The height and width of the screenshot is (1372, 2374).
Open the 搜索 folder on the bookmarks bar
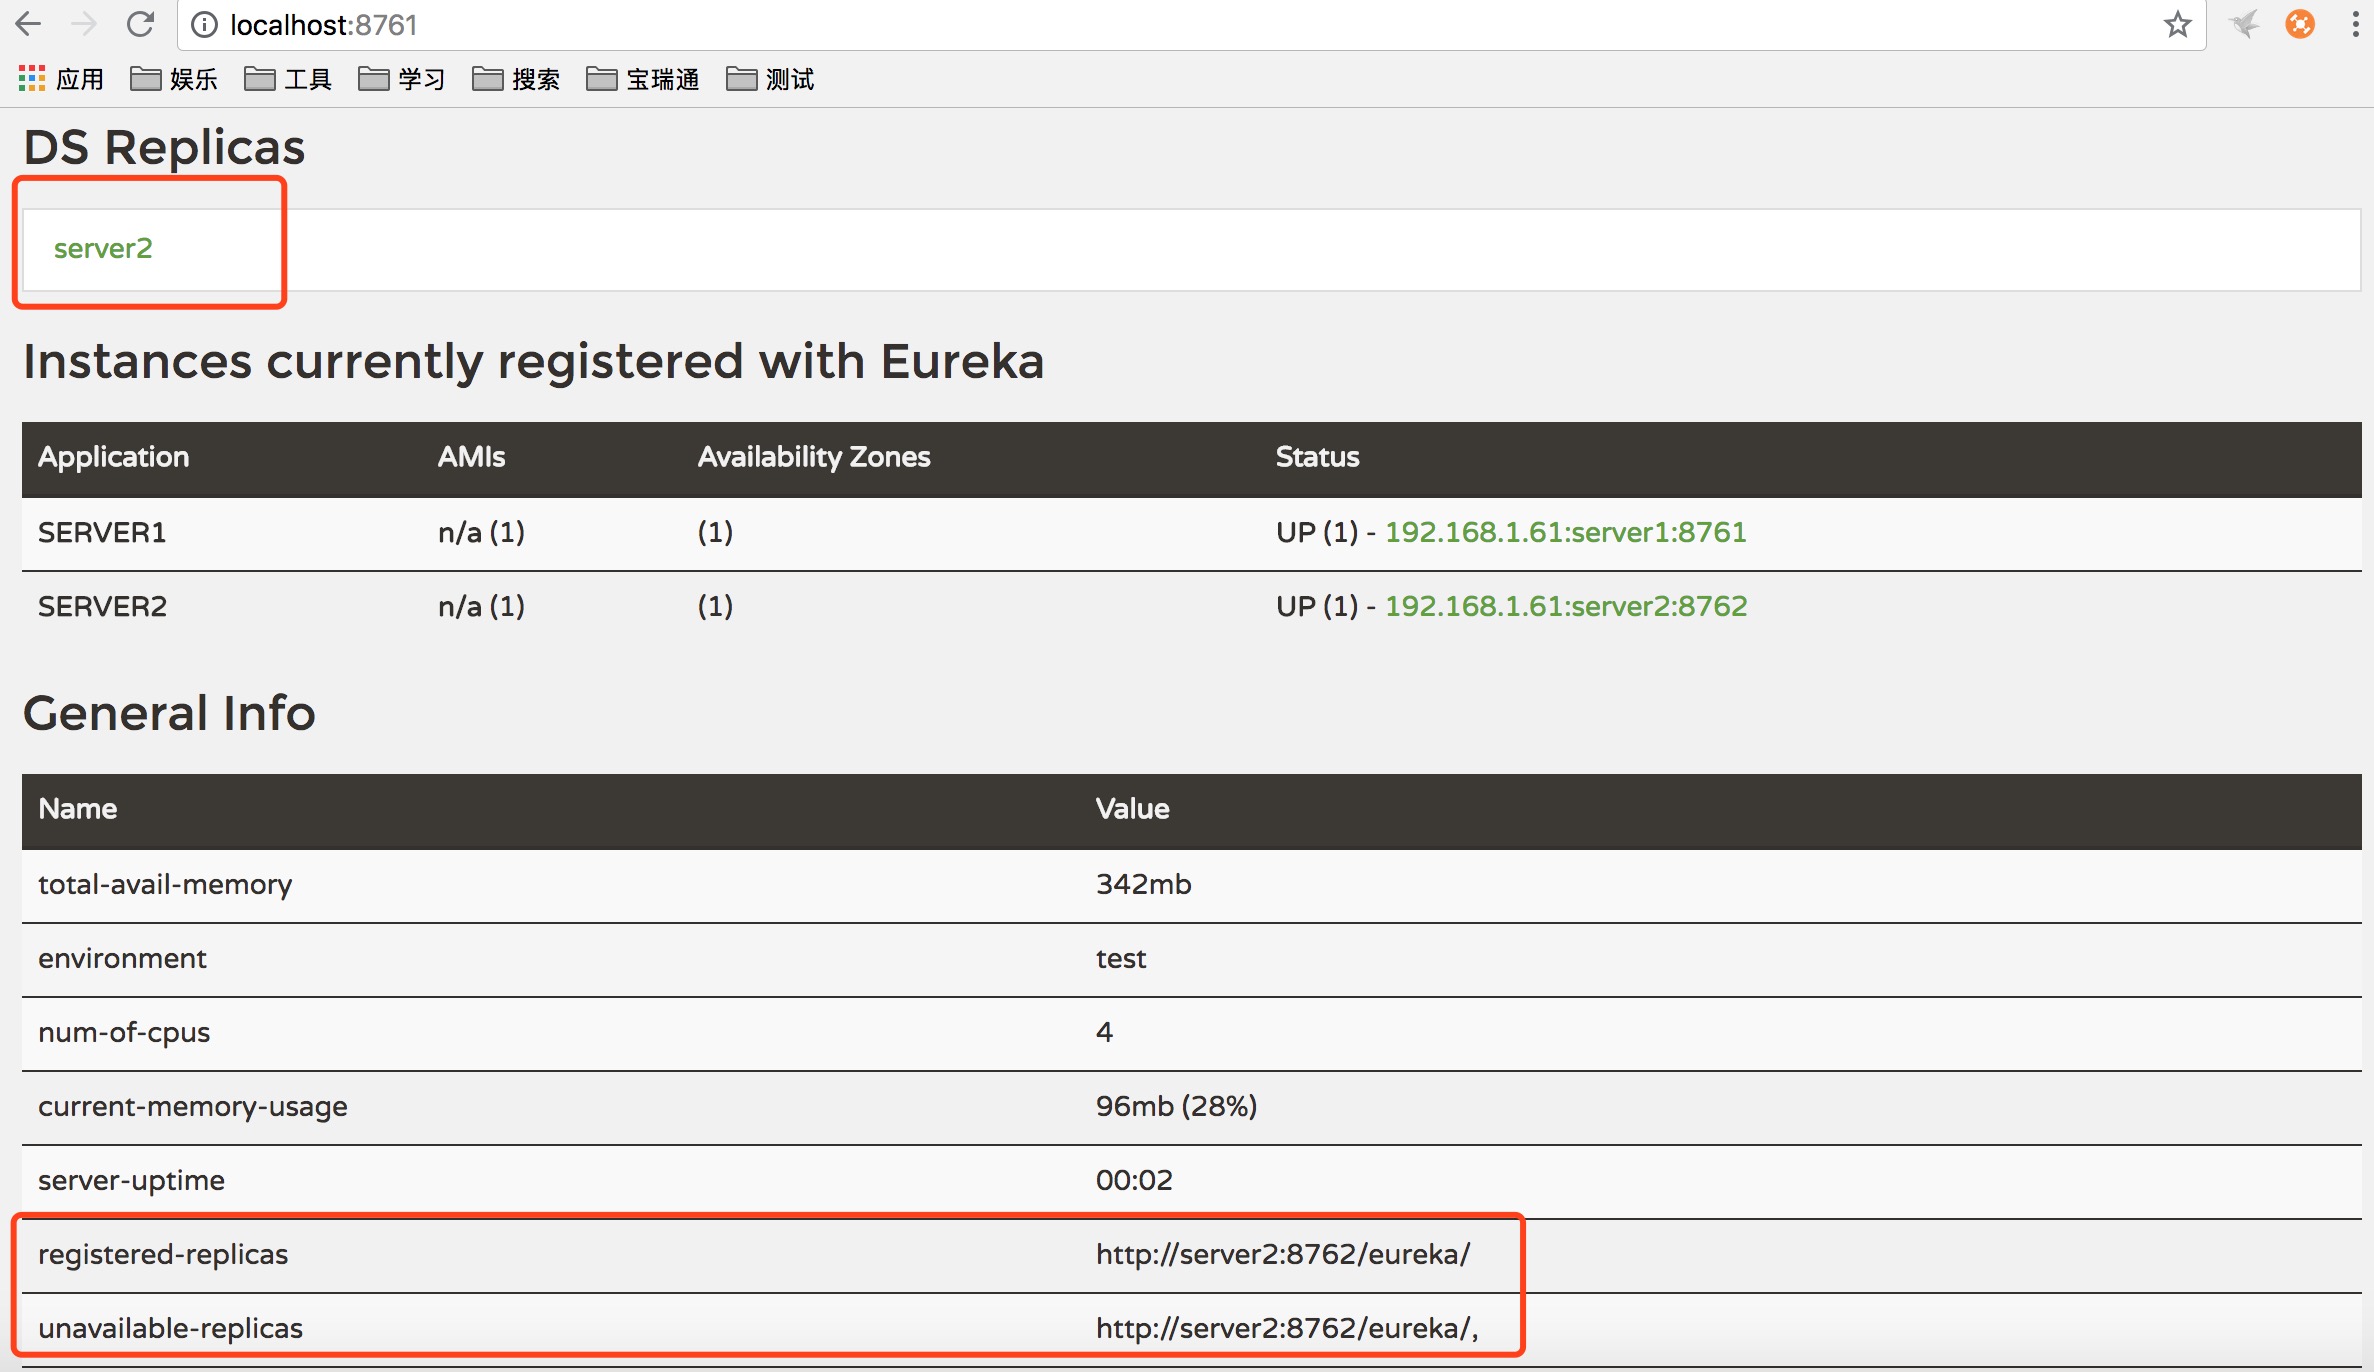(516, 78)
